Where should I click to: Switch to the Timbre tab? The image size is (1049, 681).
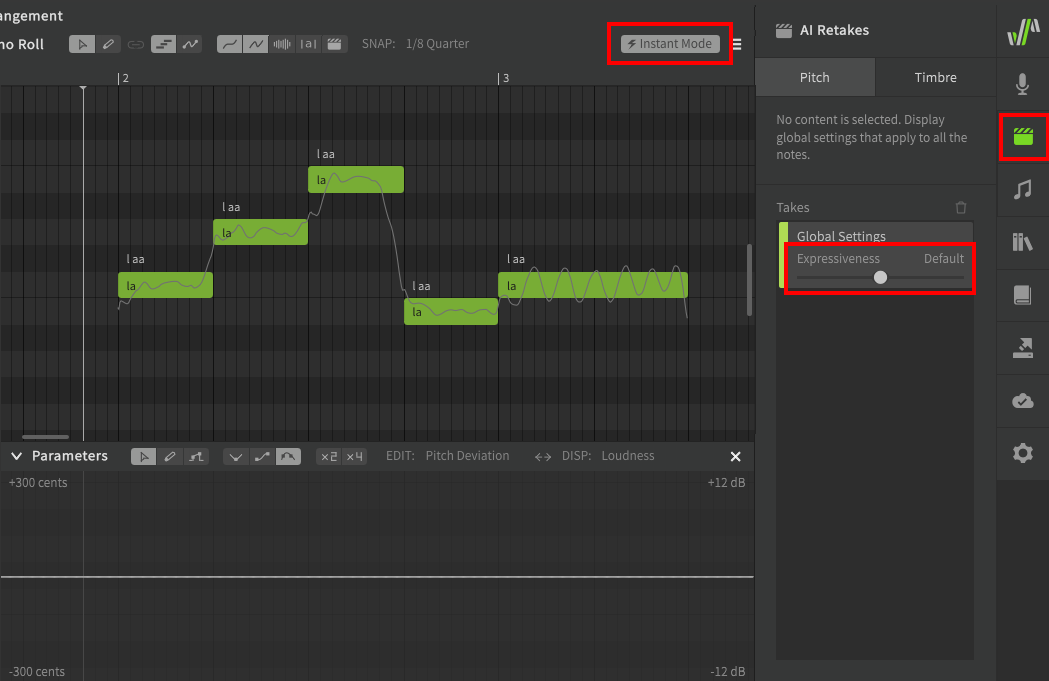coord(935,77)
